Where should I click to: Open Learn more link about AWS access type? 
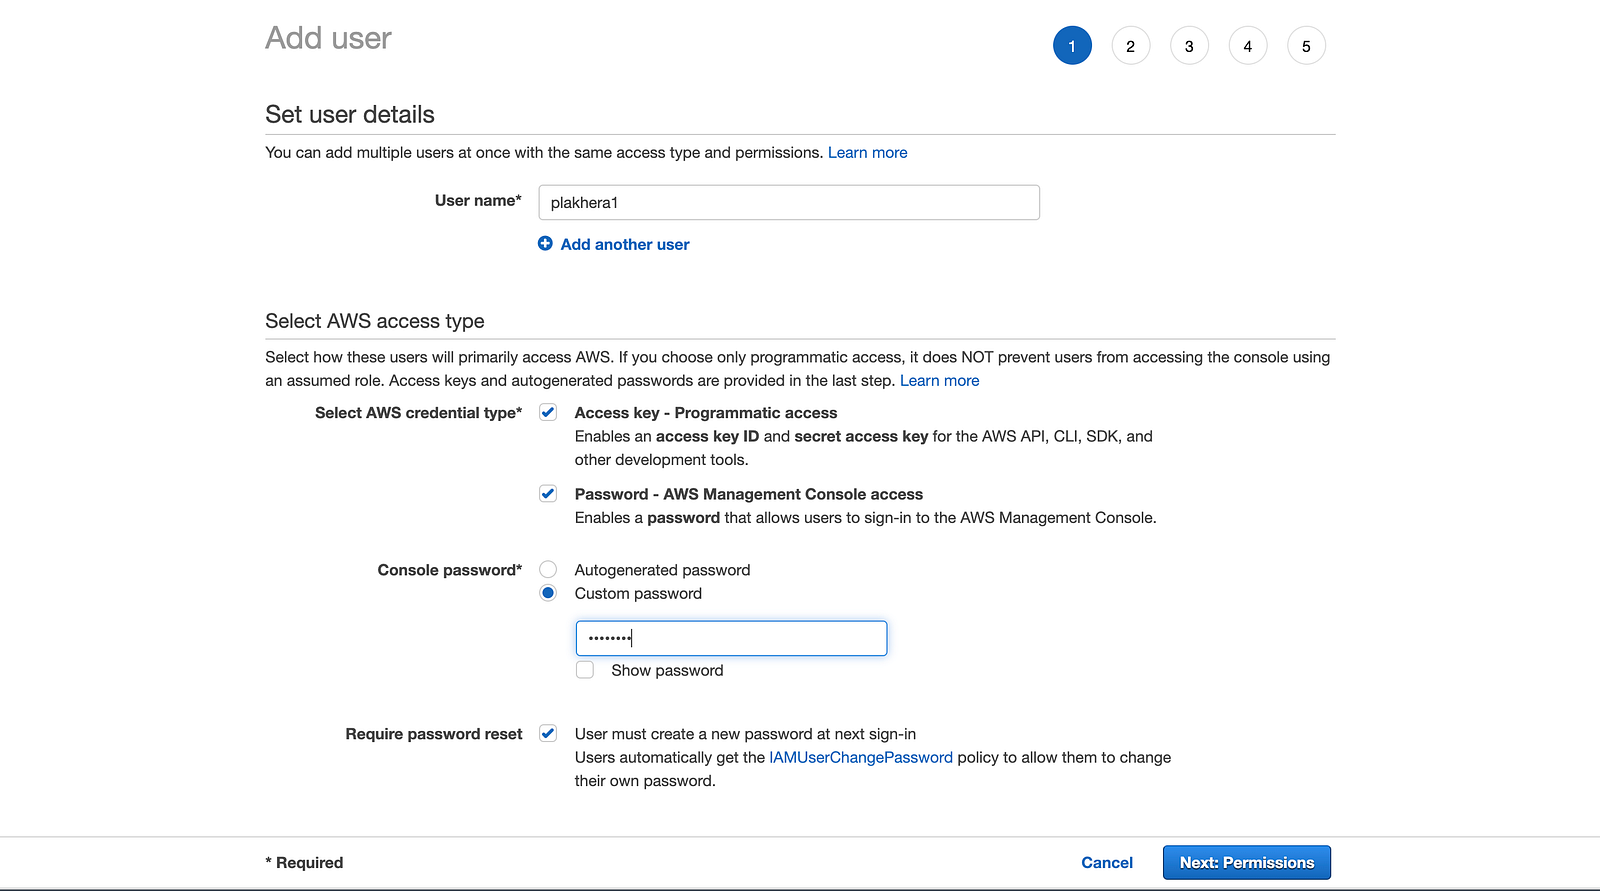pos(939,380)
